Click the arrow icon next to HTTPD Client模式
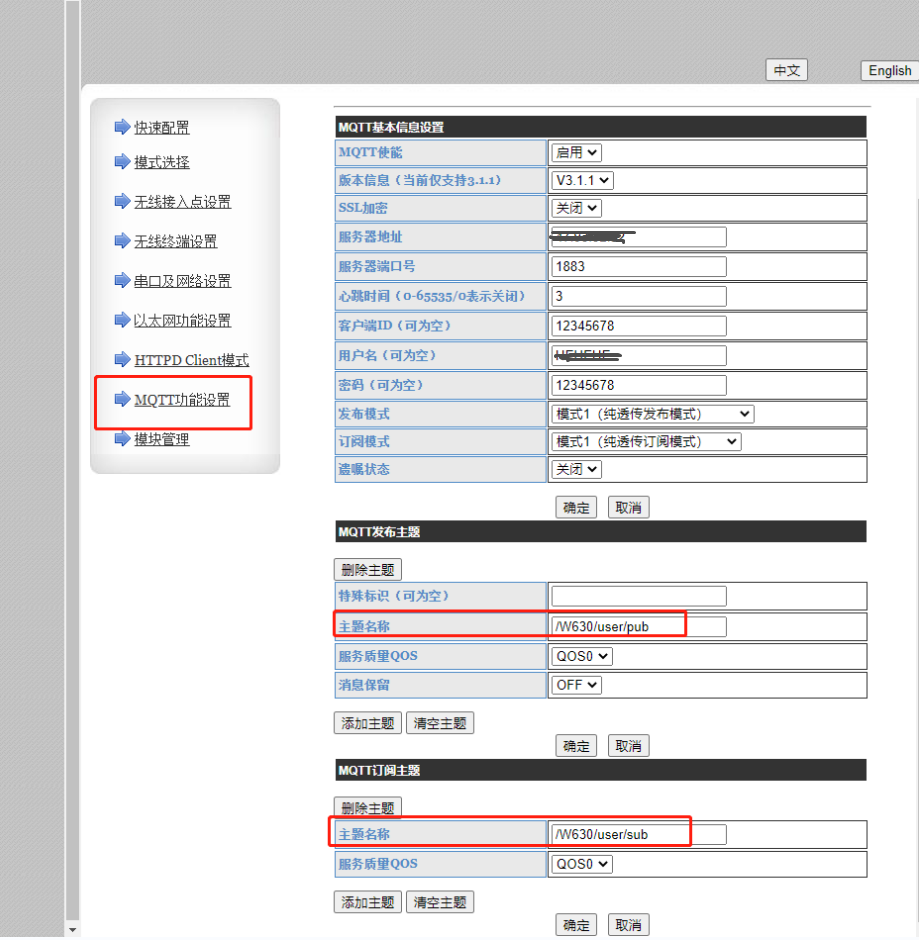 point(122,360)
